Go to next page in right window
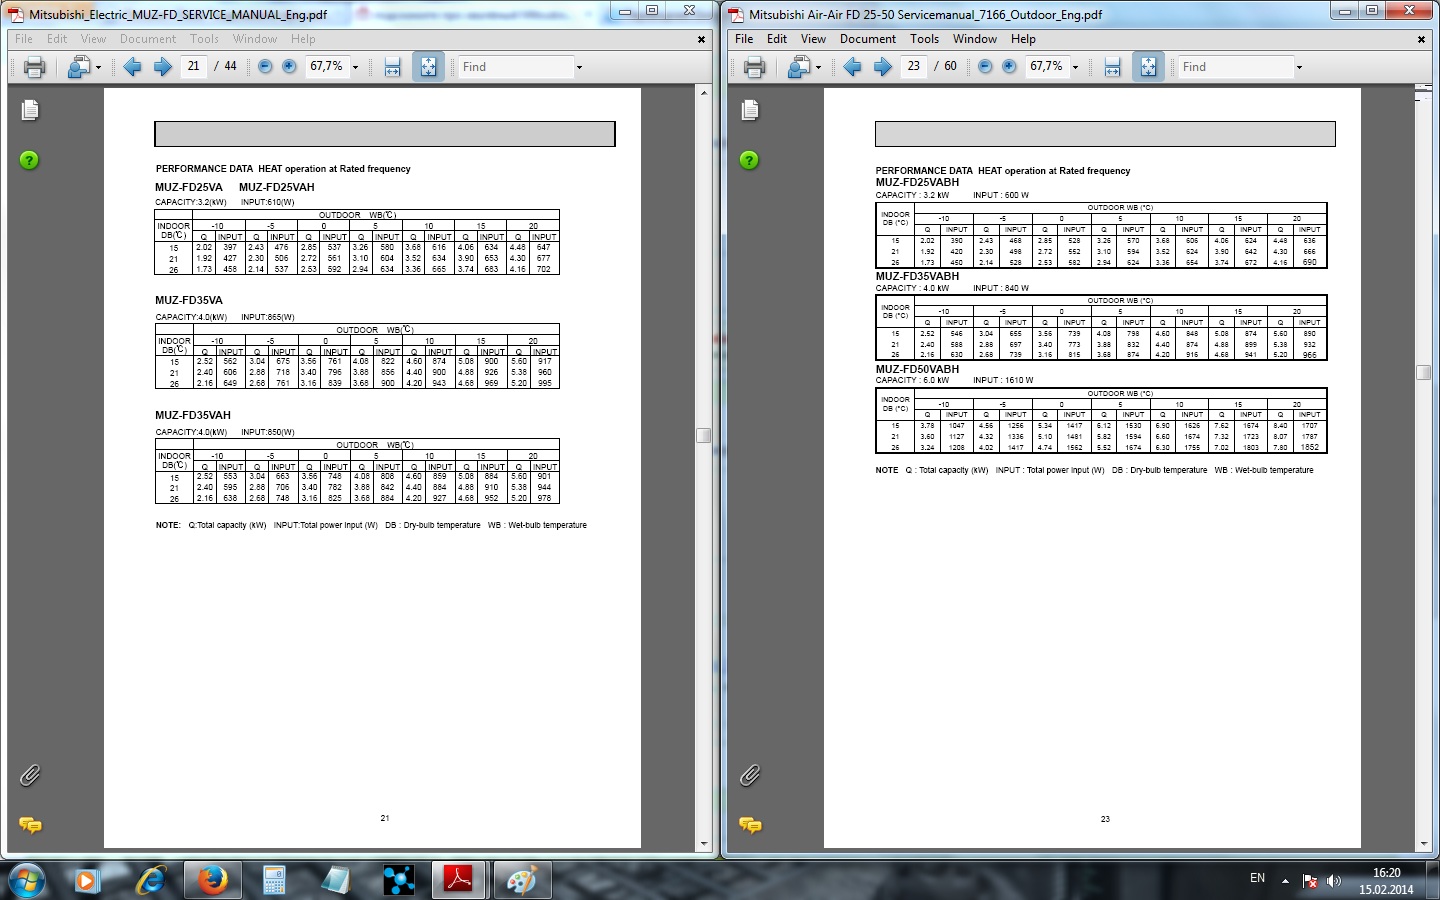 pyautogui.click(x=882, y=67)
